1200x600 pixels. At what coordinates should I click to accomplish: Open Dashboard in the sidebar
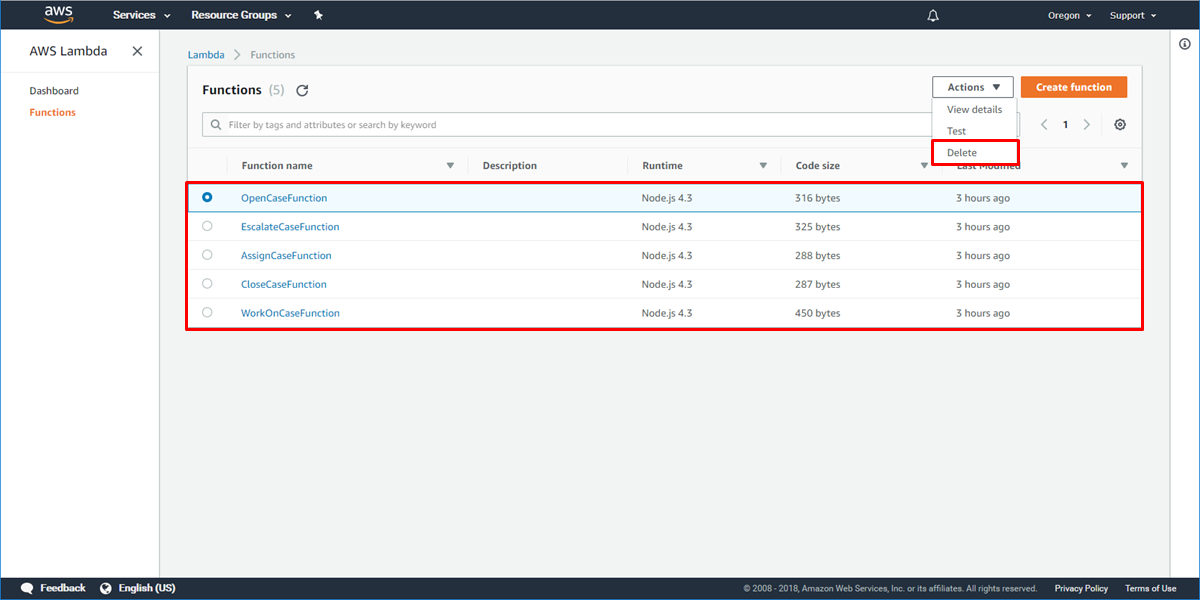pos(54,91)
